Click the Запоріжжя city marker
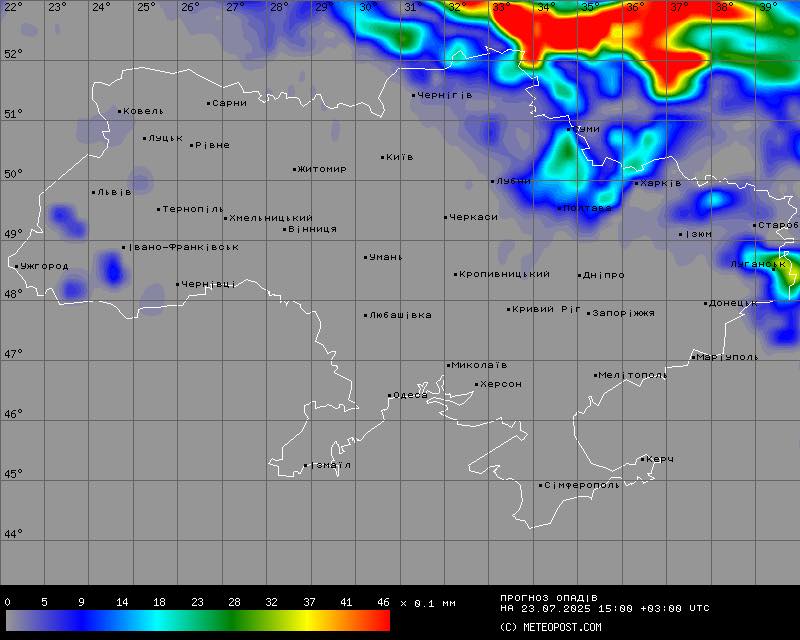Screen dimensions: 800x640 click(x=589, y=313)
